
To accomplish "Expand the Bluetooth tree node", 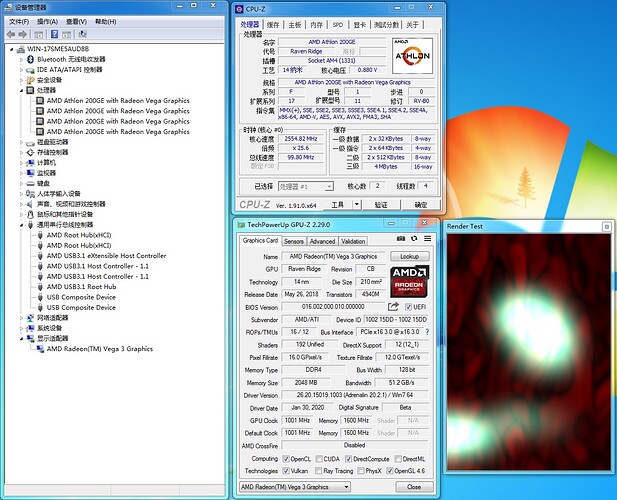I will pos(22,59).
